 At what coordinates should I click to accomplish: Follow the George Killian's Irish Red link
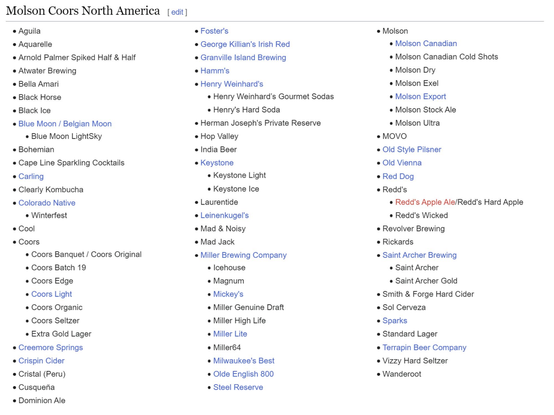tap(245, 44)
